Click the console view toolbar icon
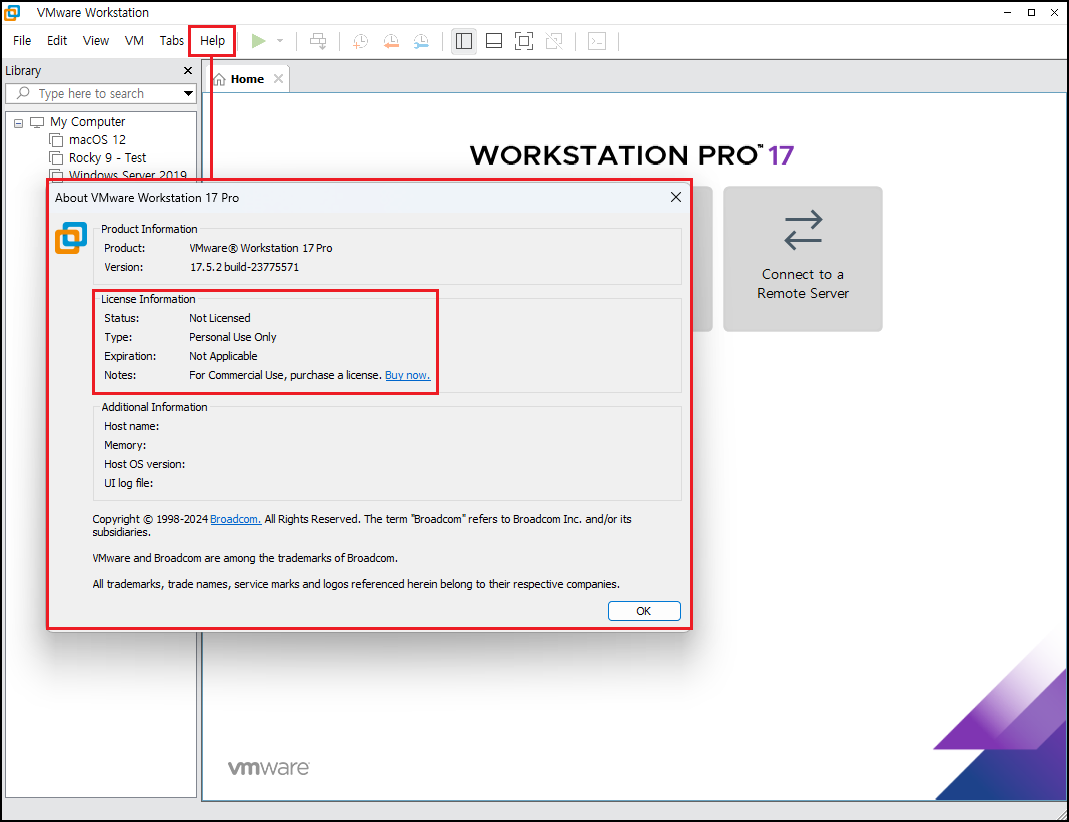Image resolution: width=1069 pixels, height=822 pixels. pos(597,41)
